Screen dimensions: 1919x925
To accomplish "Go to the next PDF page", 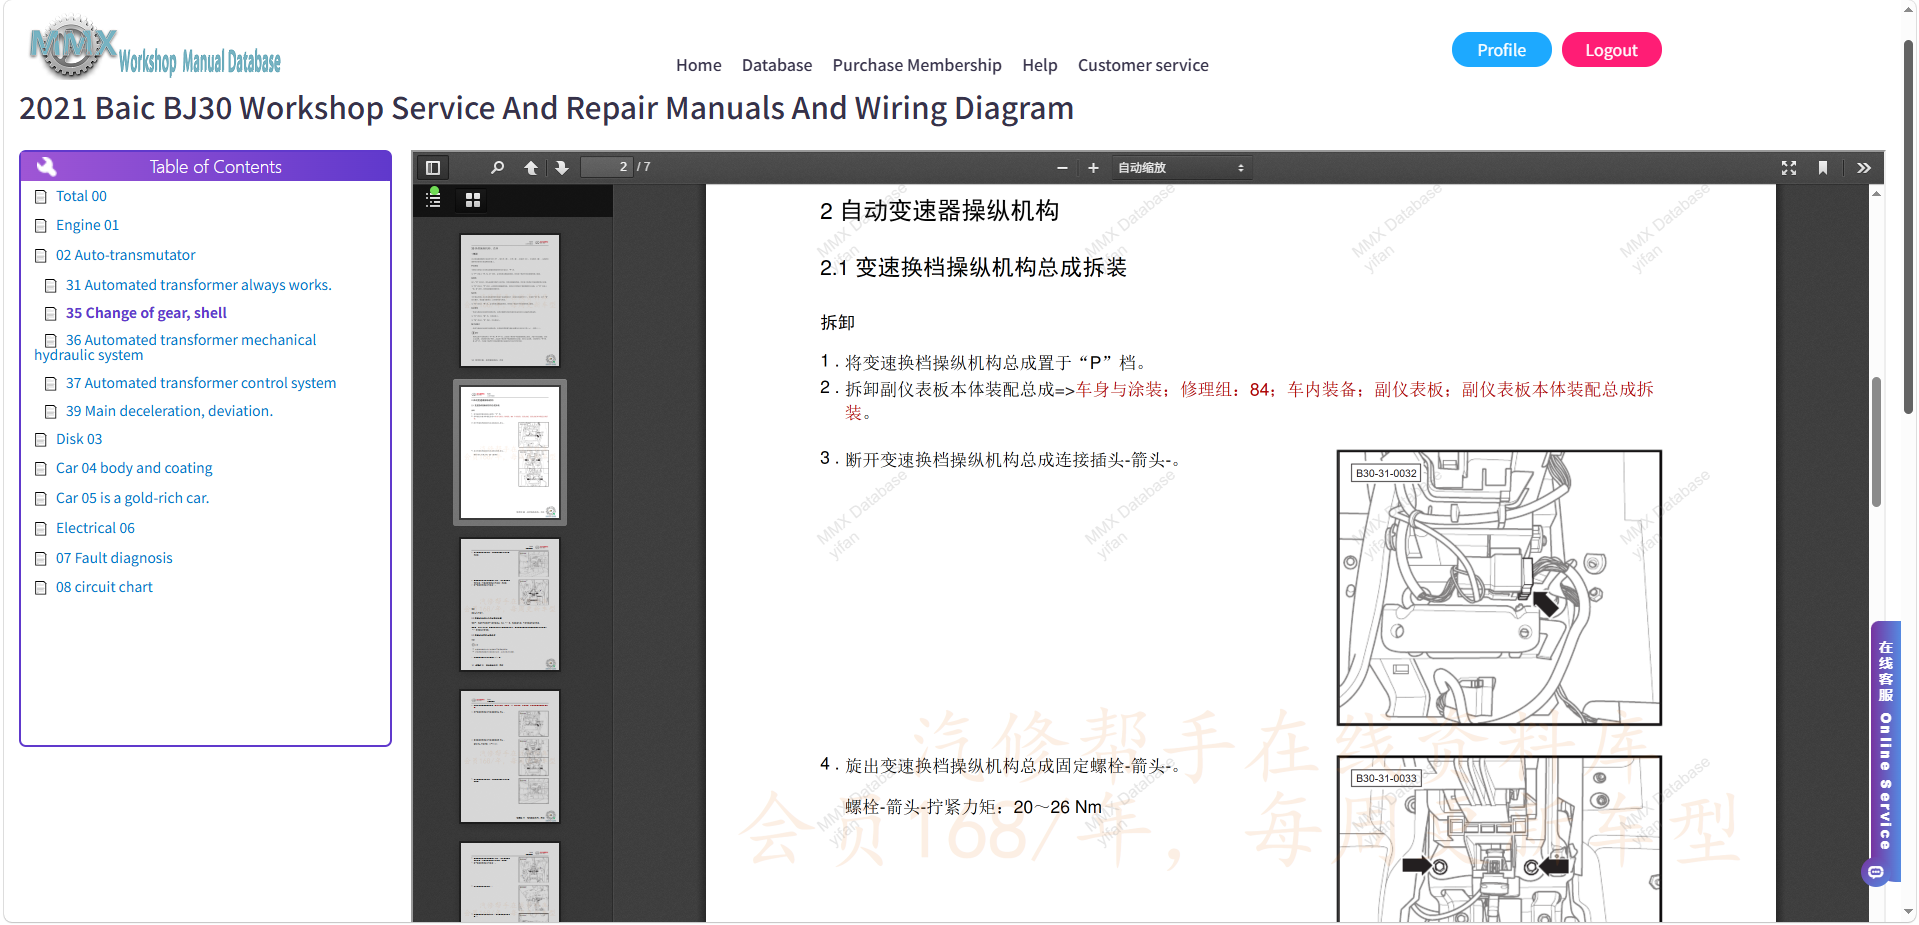I will [x=562, y=168].
